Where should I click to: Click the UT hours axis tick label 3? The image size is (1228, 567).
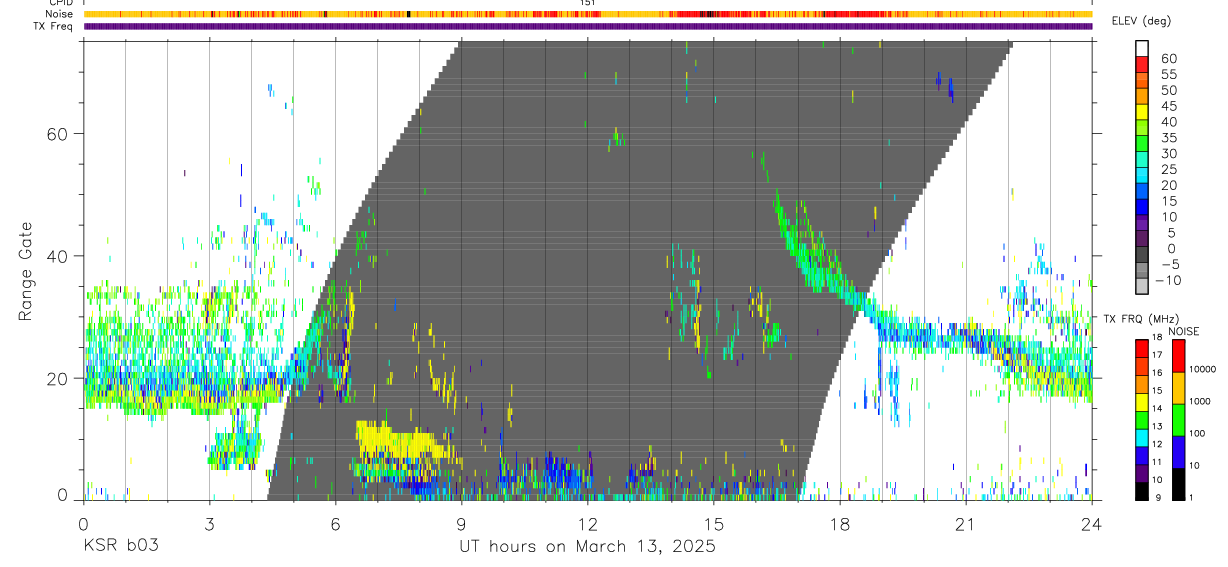(210, 524)
